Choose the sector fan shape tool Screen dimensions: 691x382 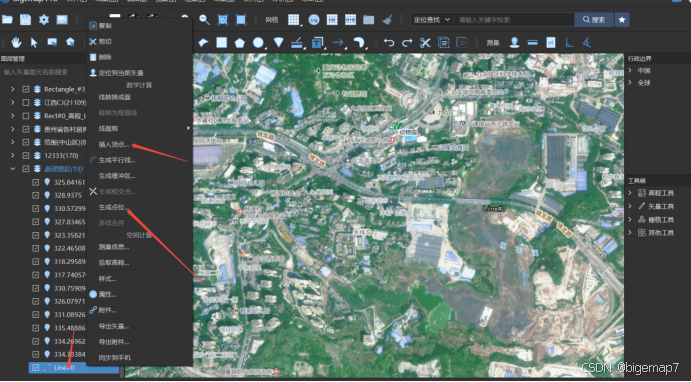coord(279,42)
